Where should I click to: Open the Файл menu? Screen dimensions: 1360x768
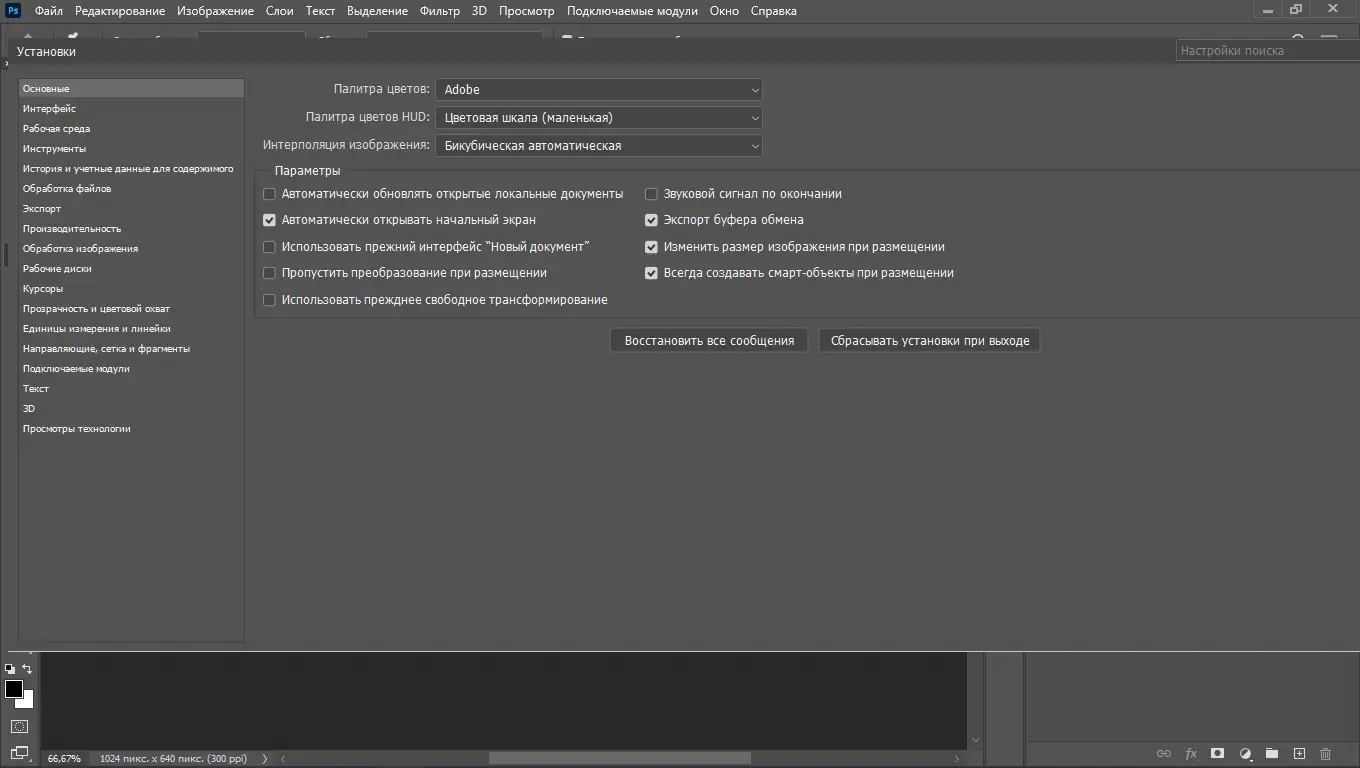tap(48, 11)
